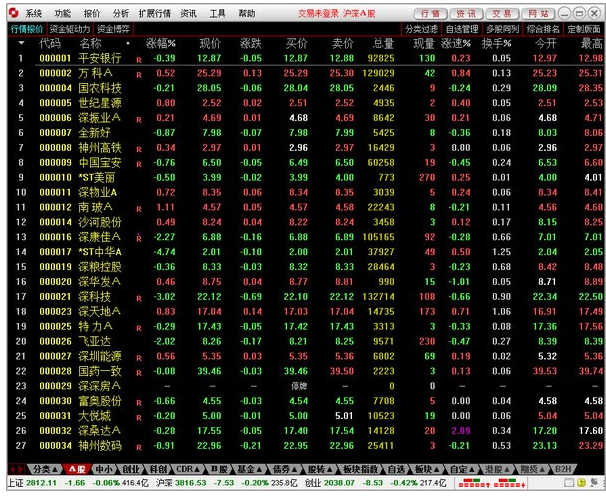Click the 创业 index value 2038.07
606x499 pixels.
point(339,483)
